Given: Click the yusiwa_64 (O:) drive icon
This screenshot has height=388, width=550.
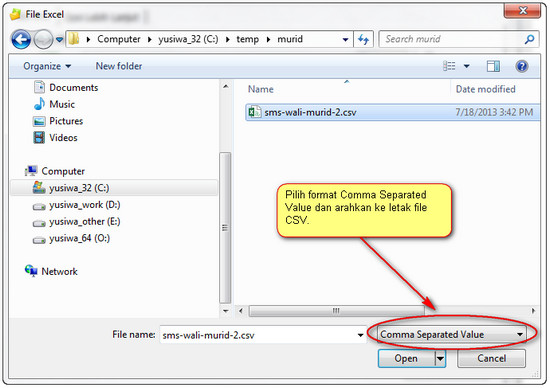Looking at the screenshot, I should click(39, 240).
